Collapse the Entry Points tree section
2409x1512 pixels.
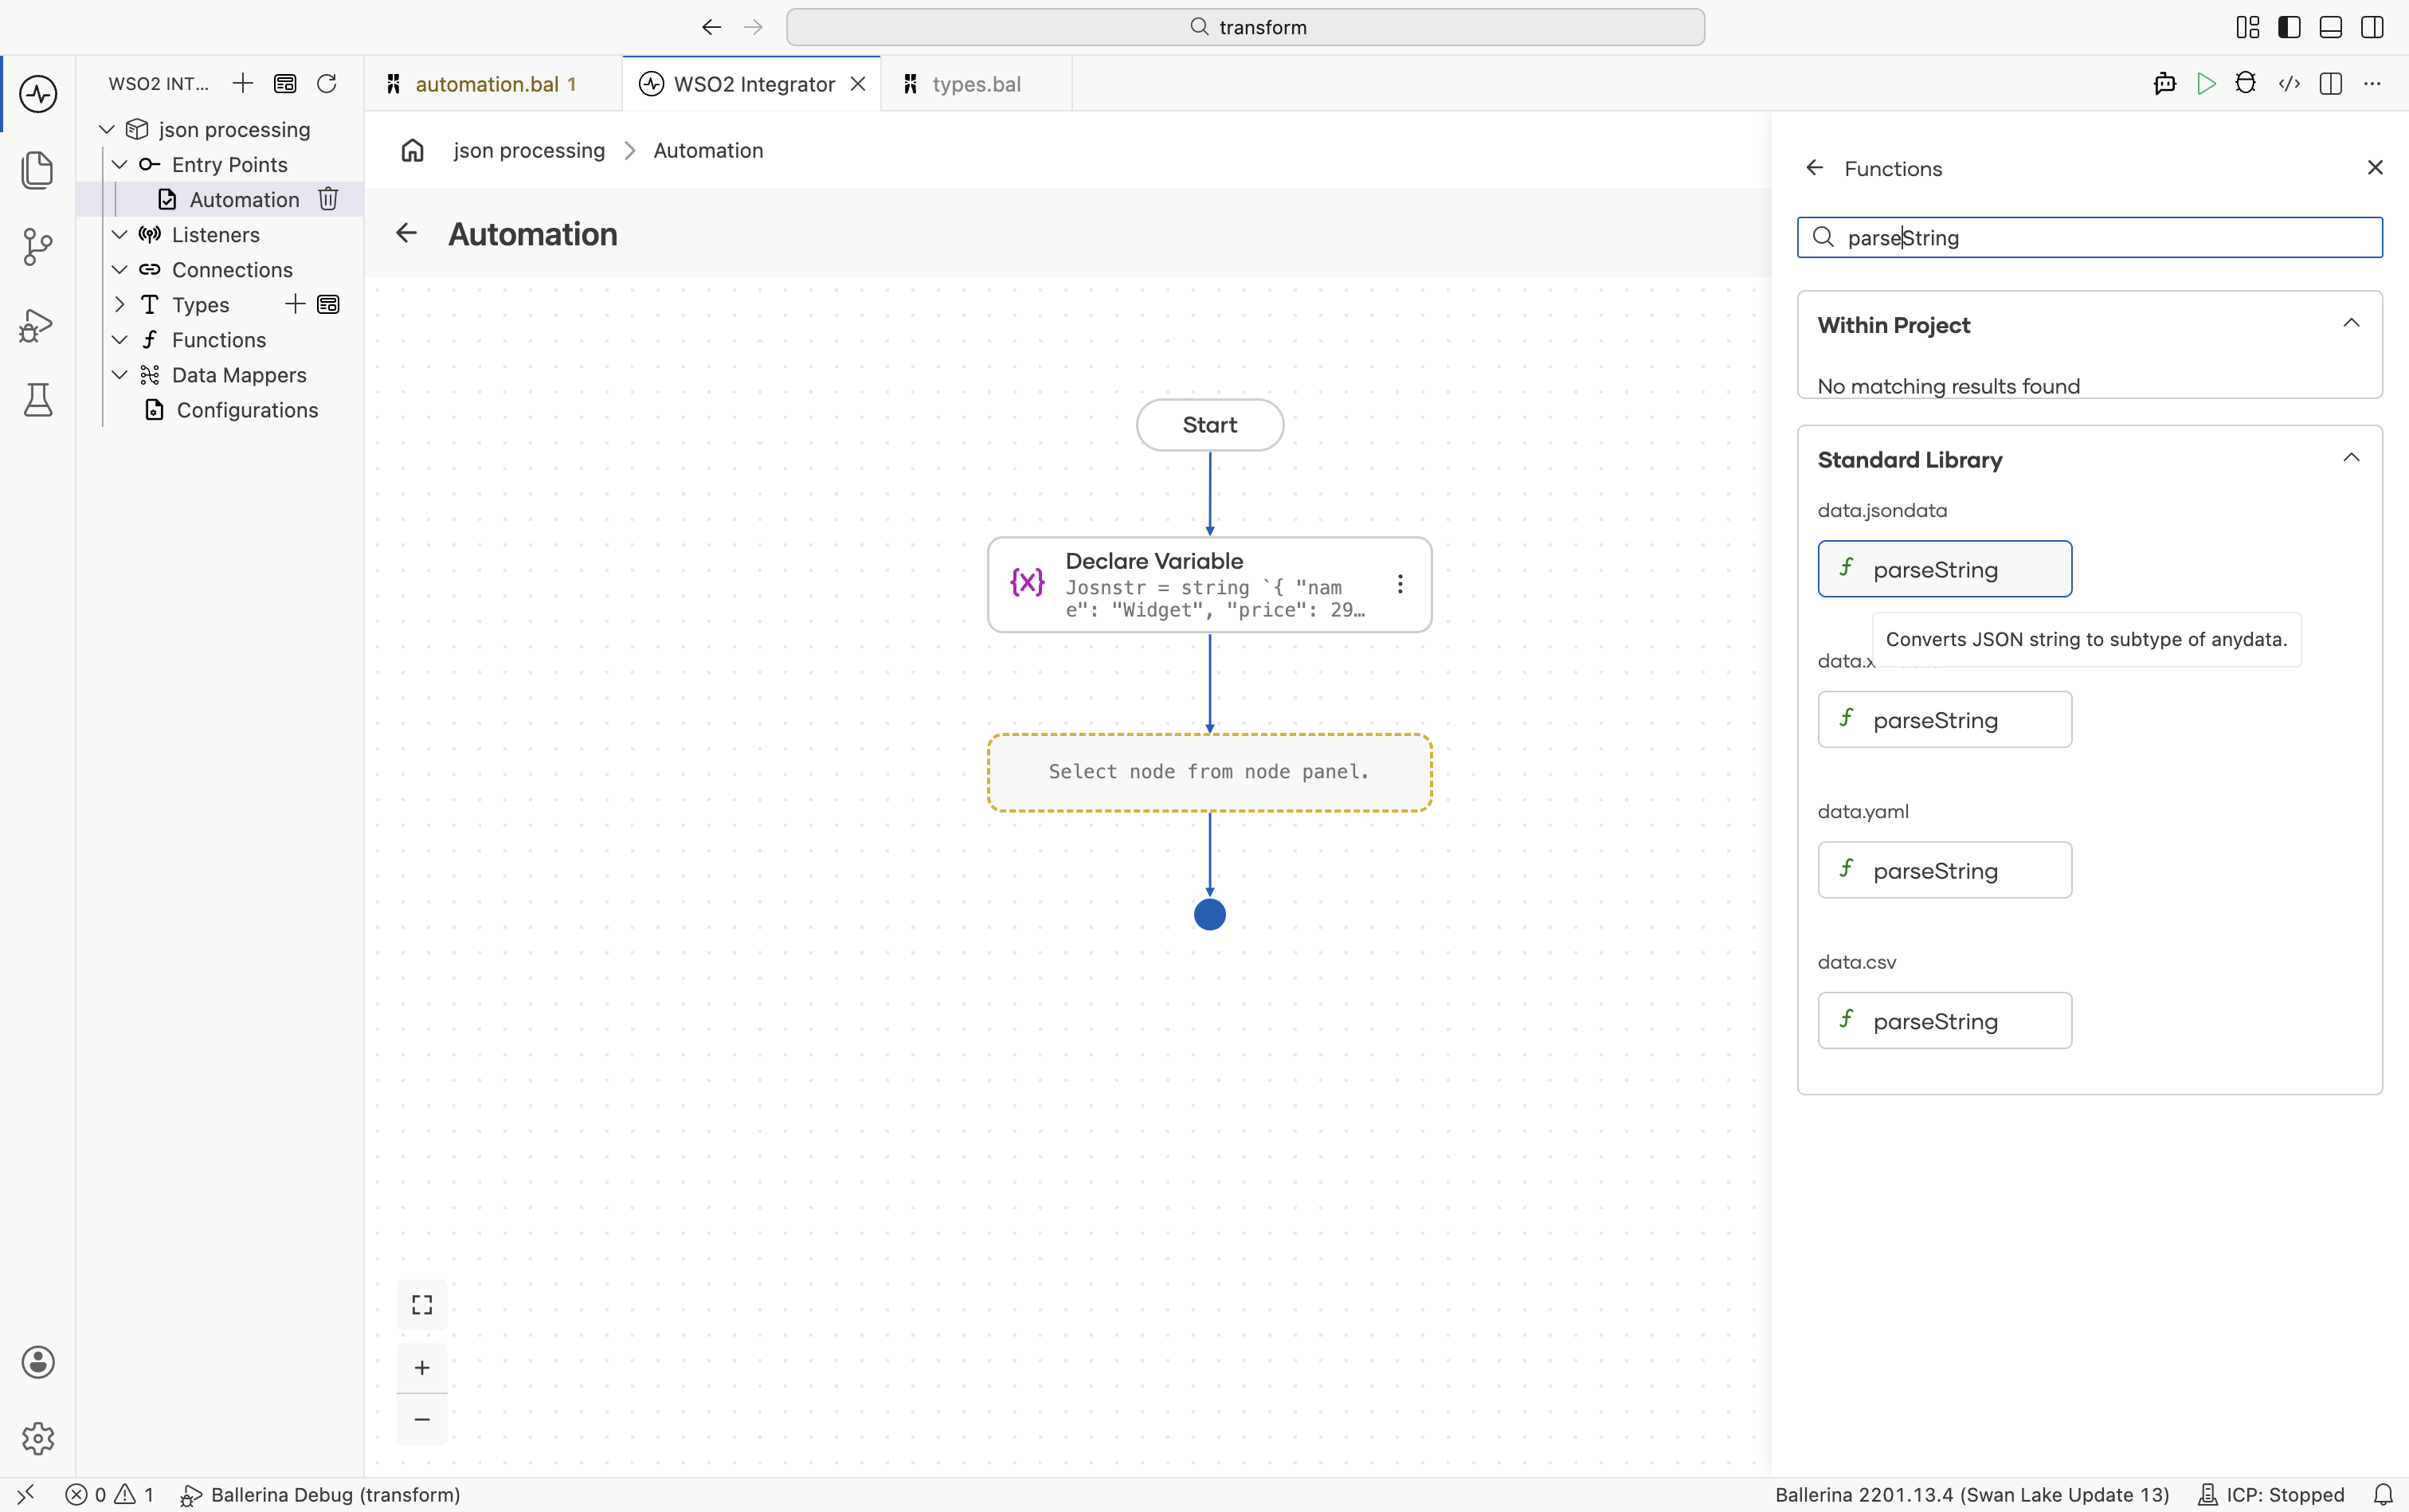(119, 164)
